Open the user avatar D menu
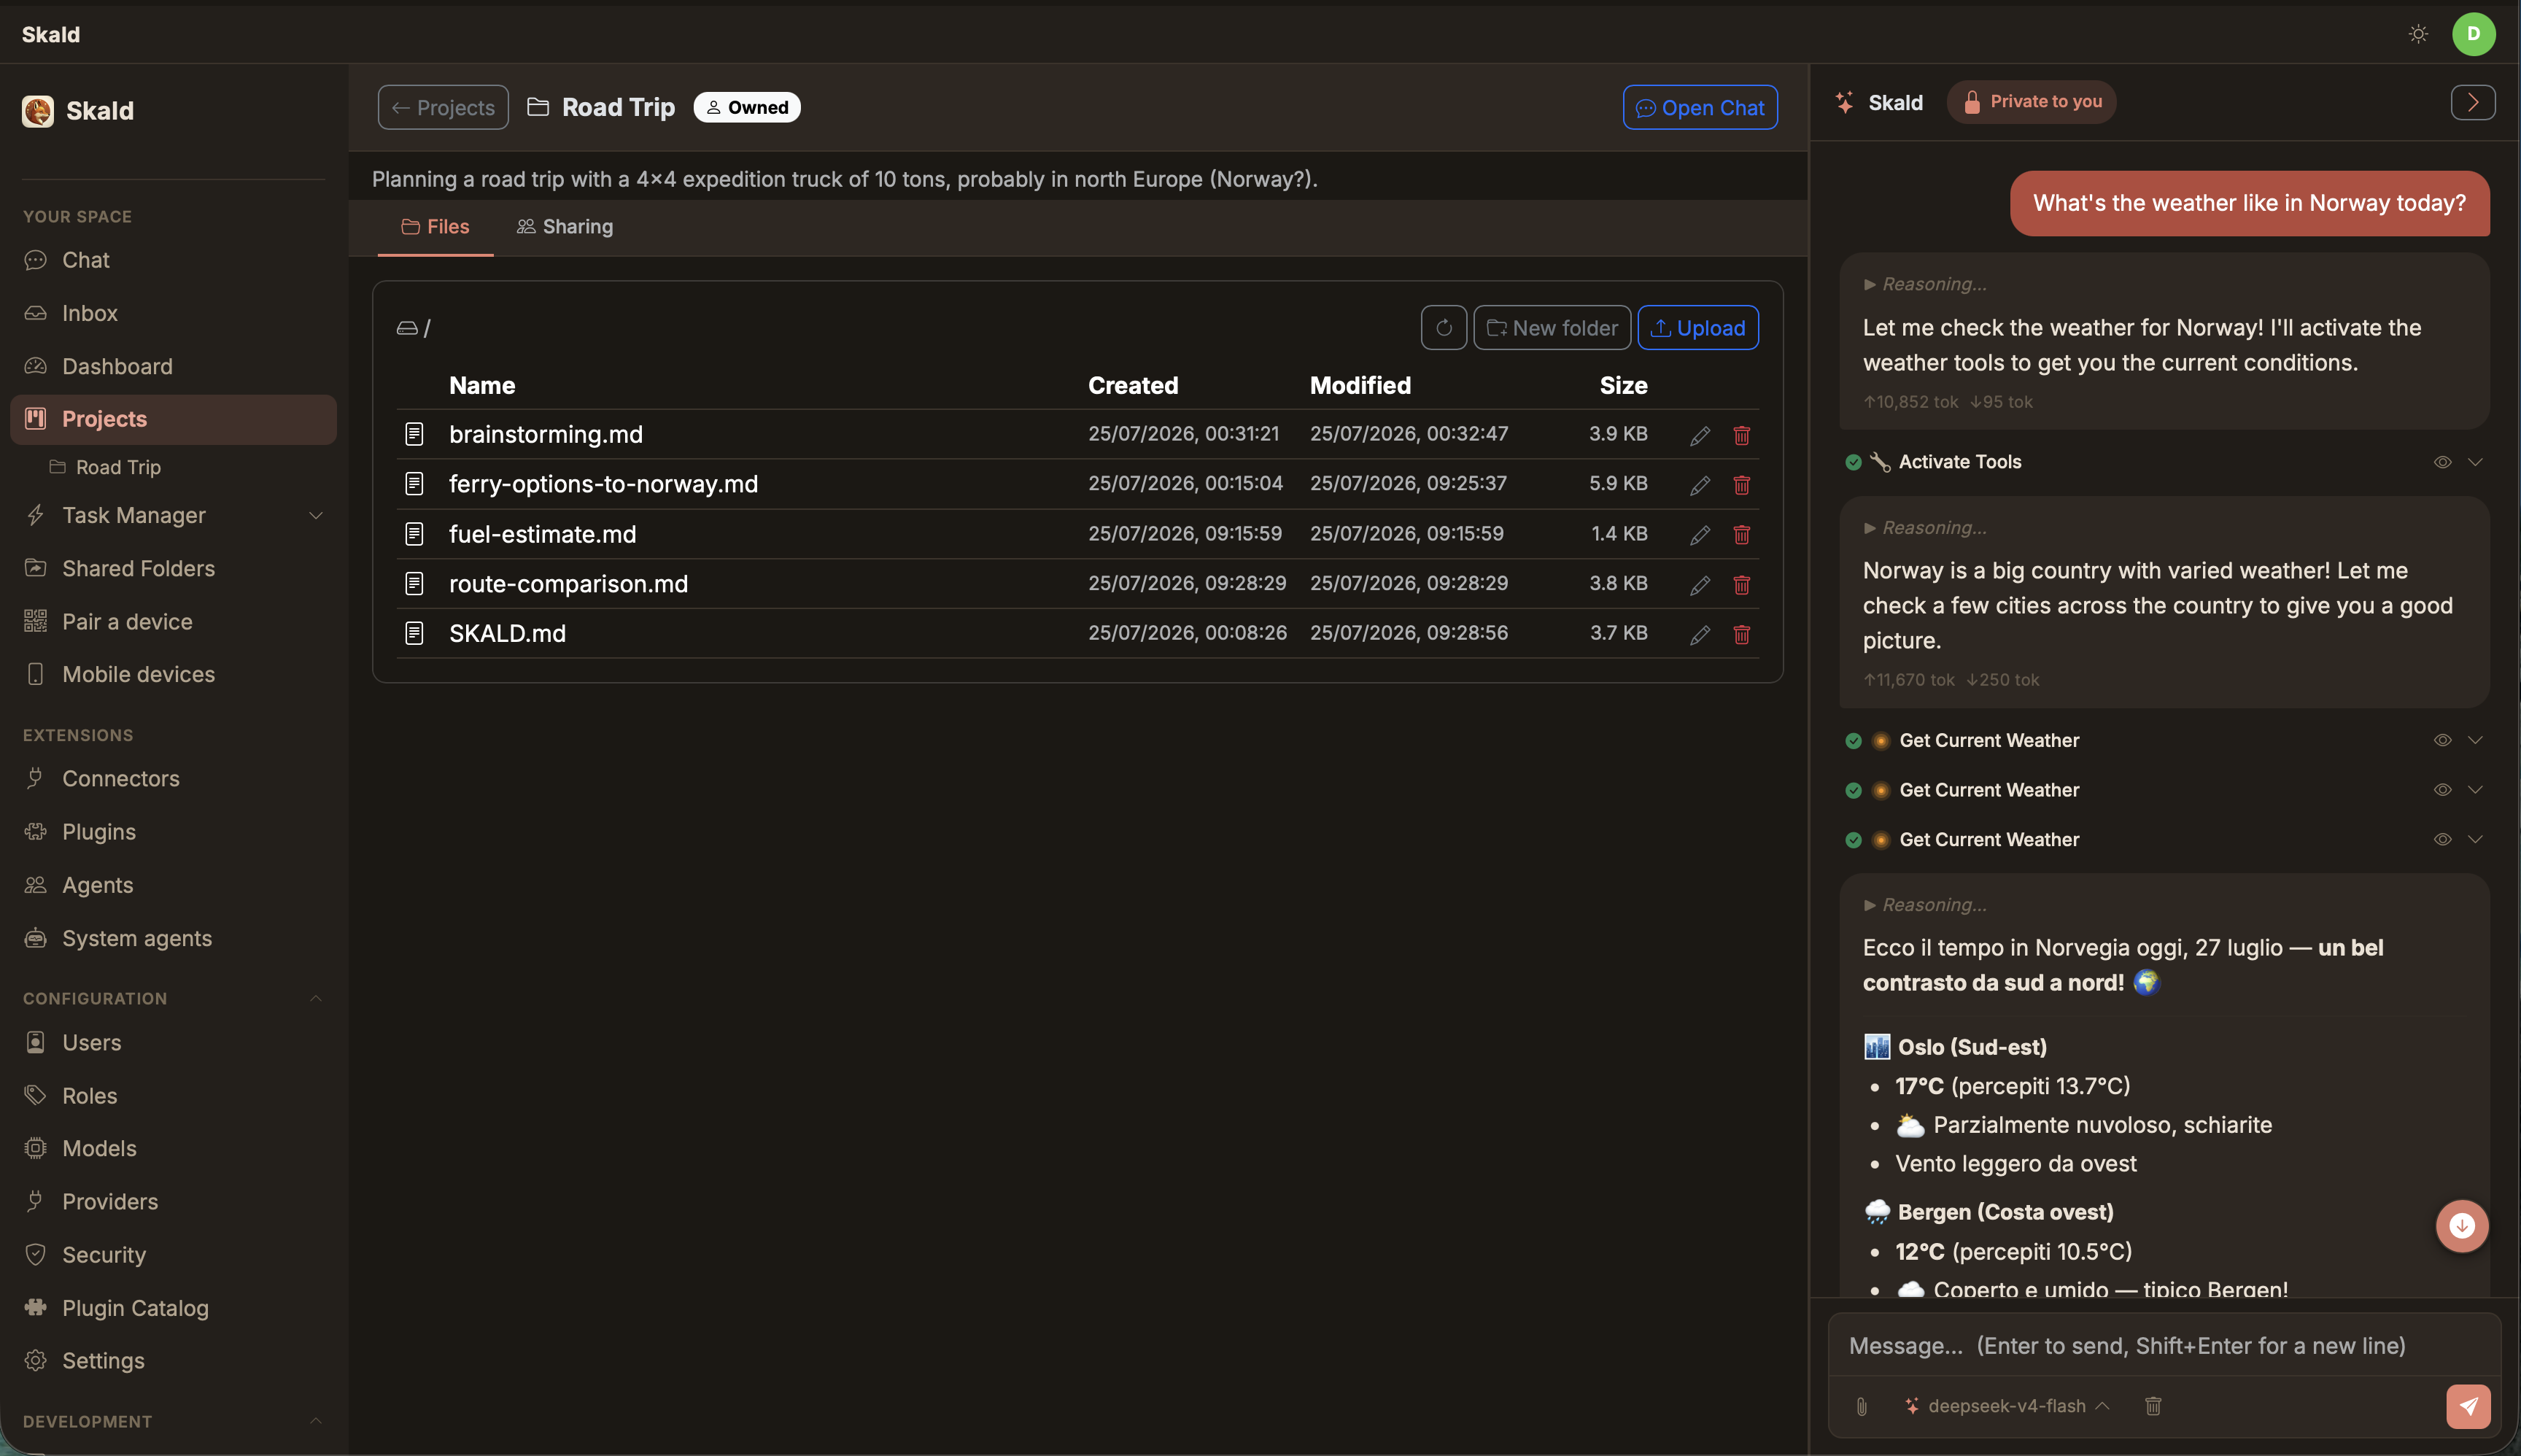Viewport: 2521px width, 1456px height. (x=2473, y=34)
